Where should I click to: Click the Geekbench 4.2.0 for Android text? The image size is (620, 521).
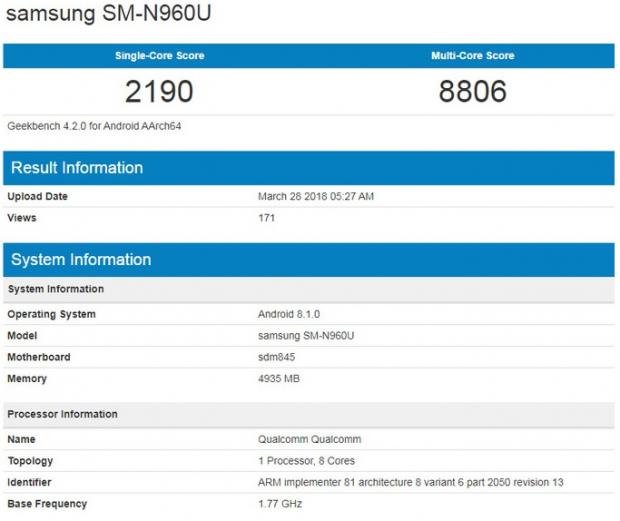click(x=94, y=126)
